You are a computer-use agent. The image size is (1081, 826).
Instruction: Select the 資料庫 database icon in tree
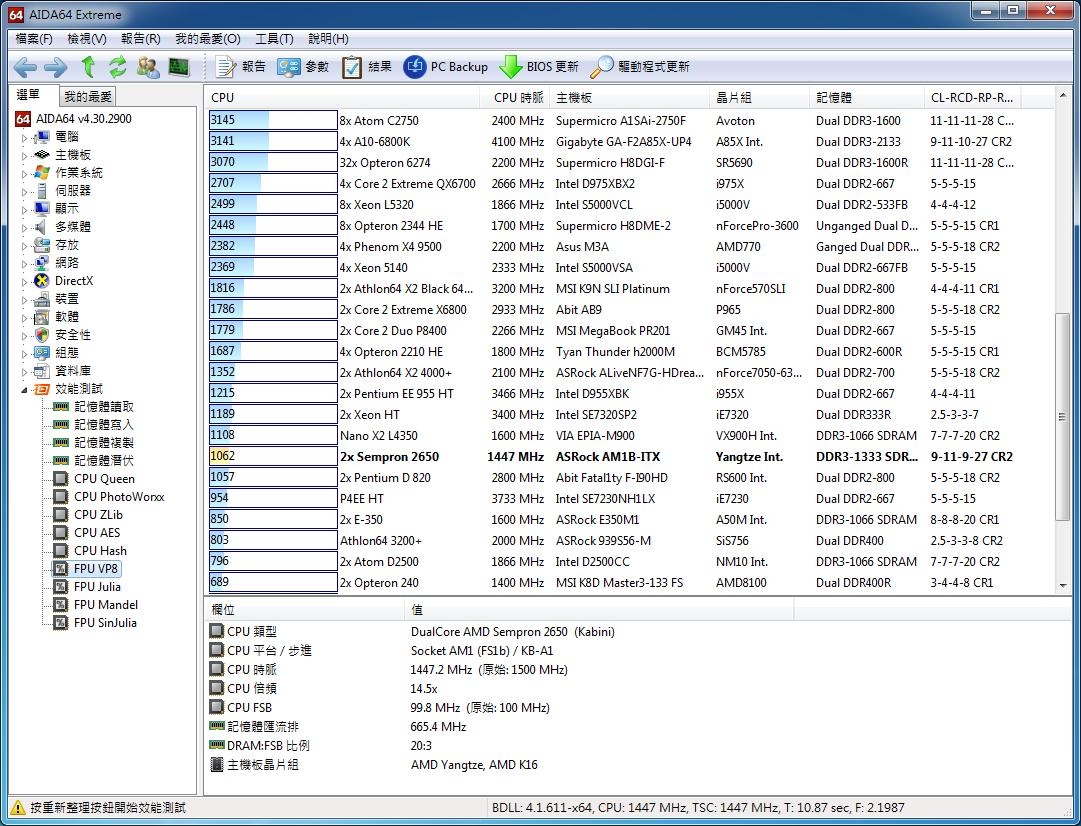[x=42, y=371]
